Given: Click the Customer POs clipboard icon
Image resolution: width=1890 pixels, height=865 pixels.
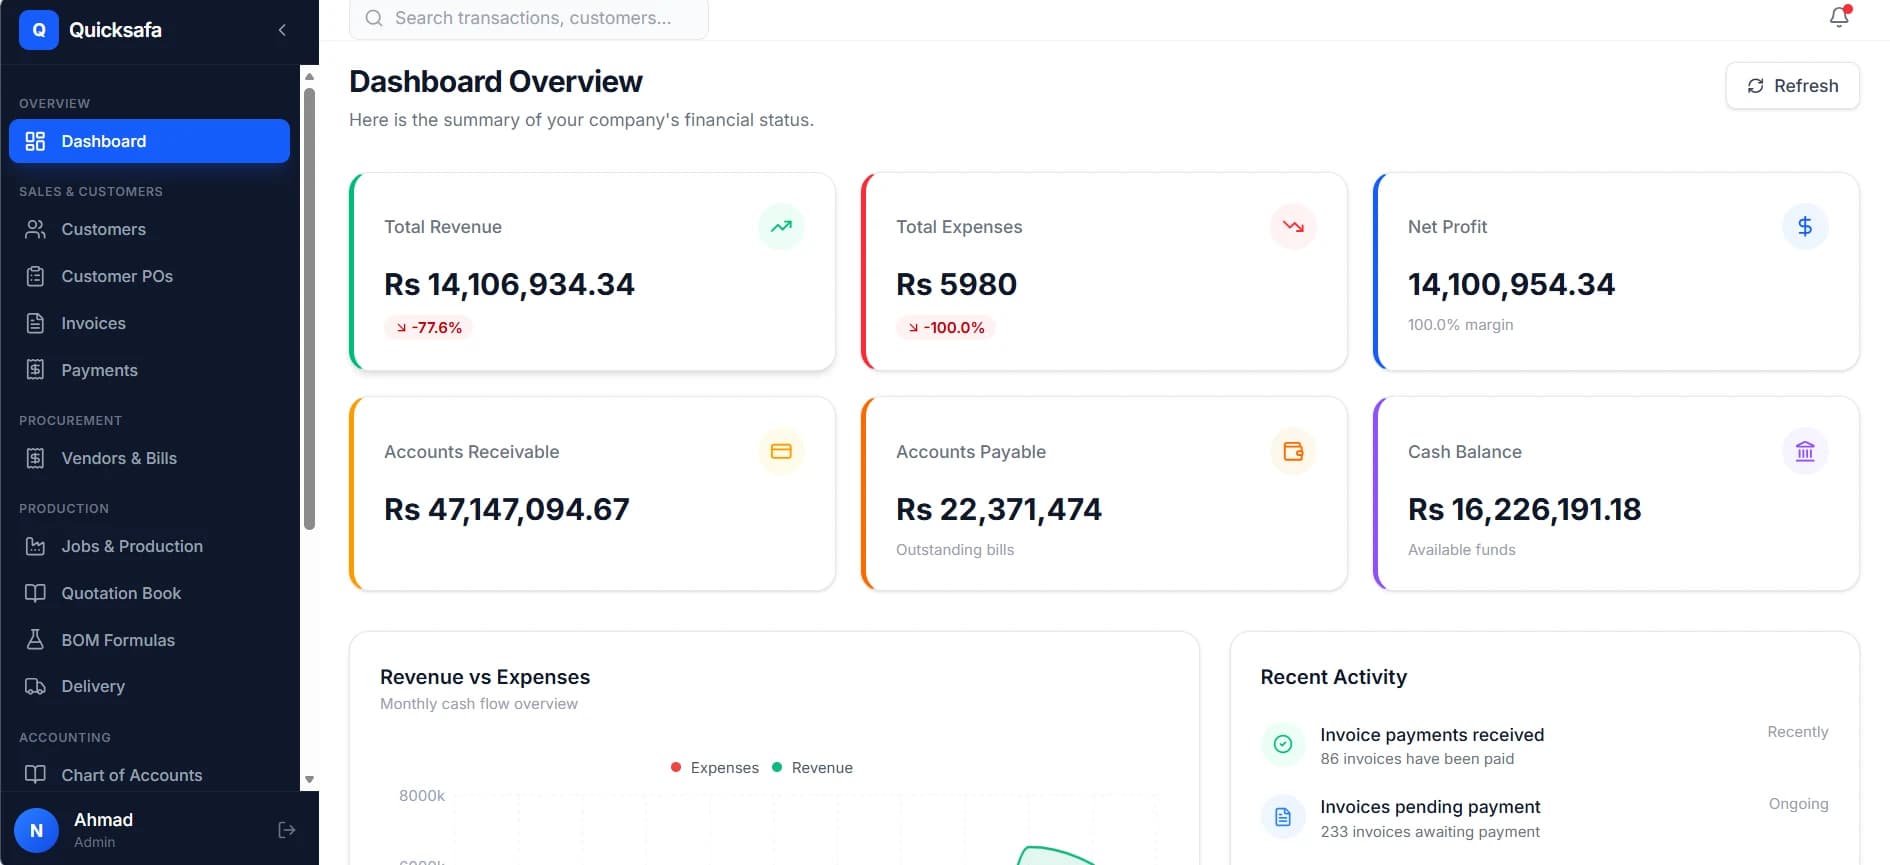Looking at the screenshot, I should 35,276.
